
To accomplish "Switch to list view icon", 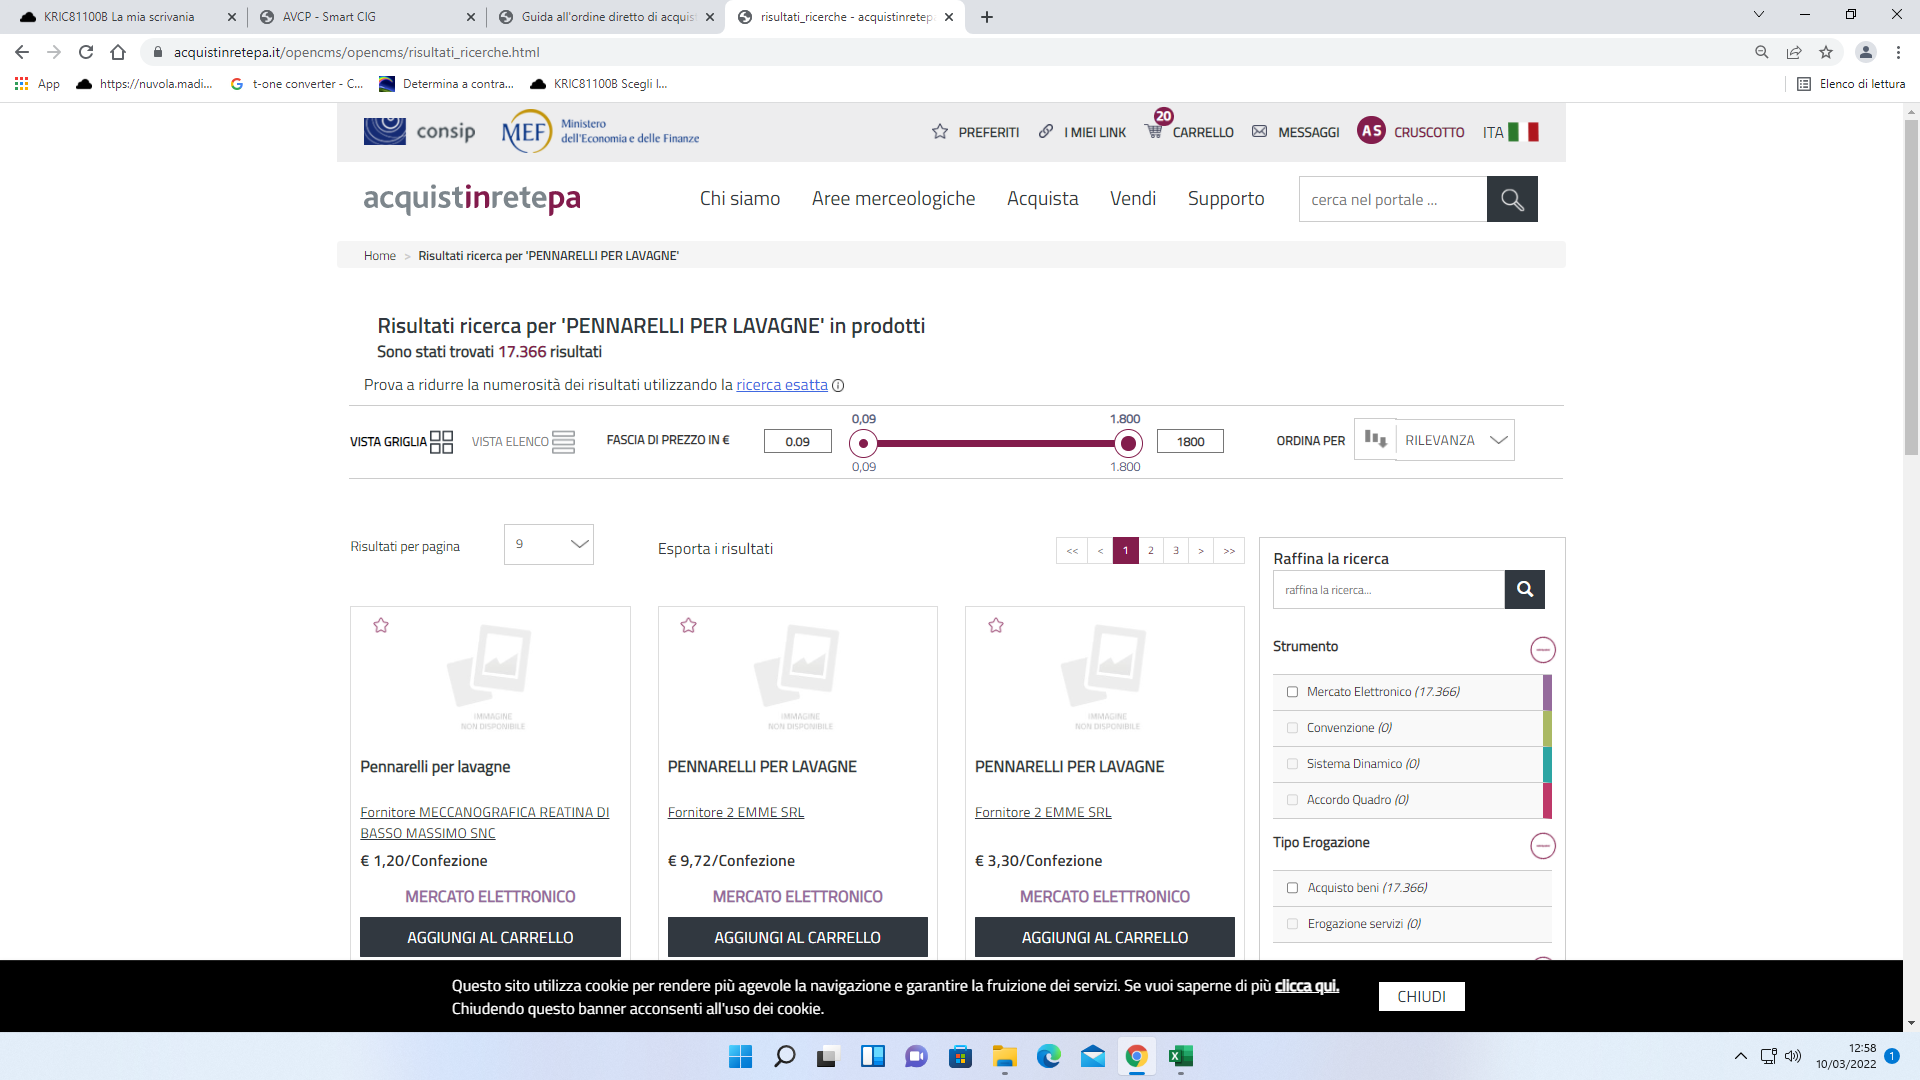I will (x=563, y=442).
